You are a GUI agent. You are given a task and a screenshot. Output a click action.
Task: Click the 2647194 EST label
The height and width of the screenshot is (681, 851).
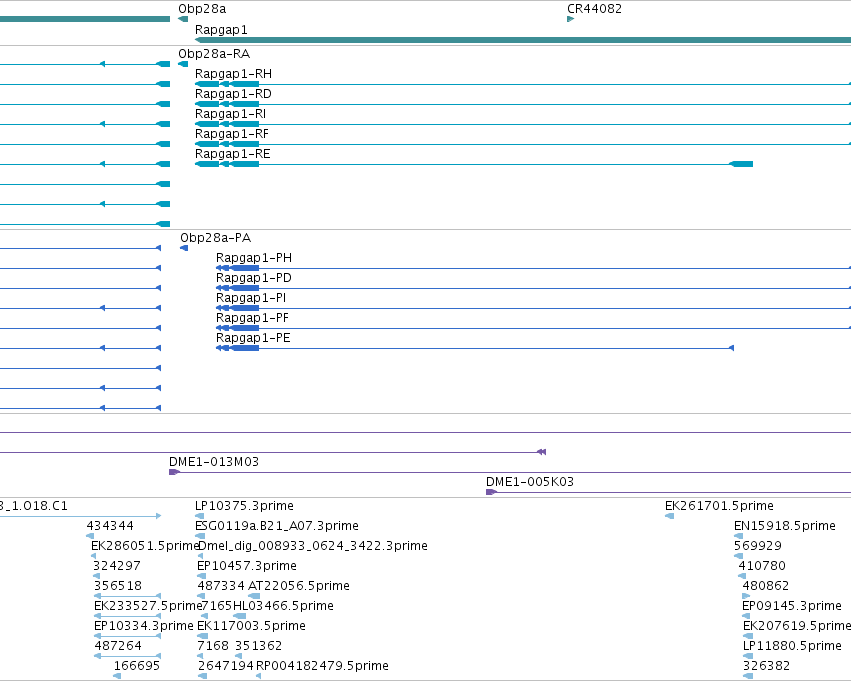(x=225, y=666)
